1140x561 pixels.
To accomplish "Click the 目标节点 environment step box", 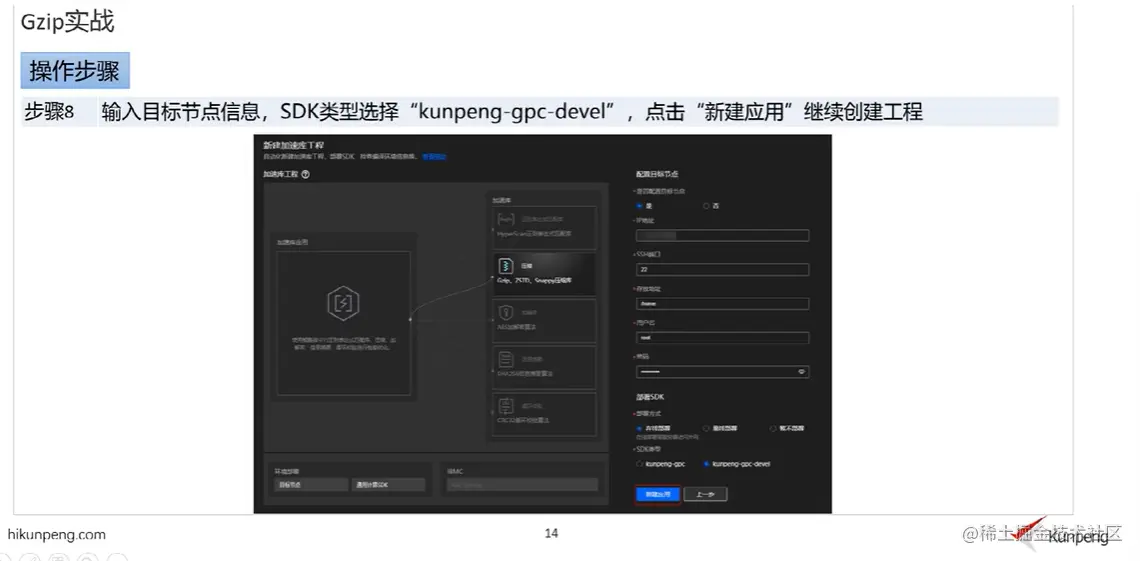I will click(x=311, y=485).
